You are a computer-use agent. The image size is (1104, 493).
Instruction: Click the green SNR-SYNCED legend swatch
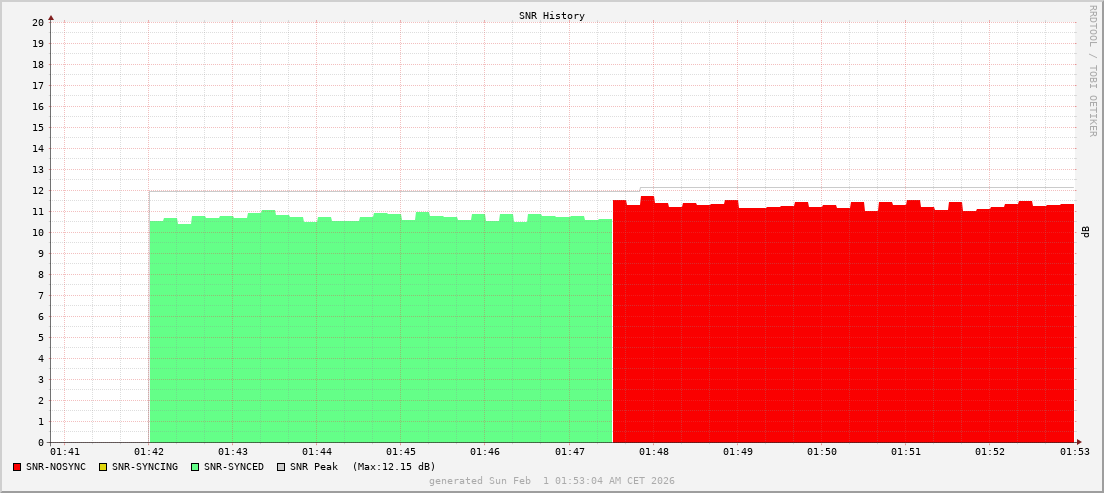[x=195, y=467]
